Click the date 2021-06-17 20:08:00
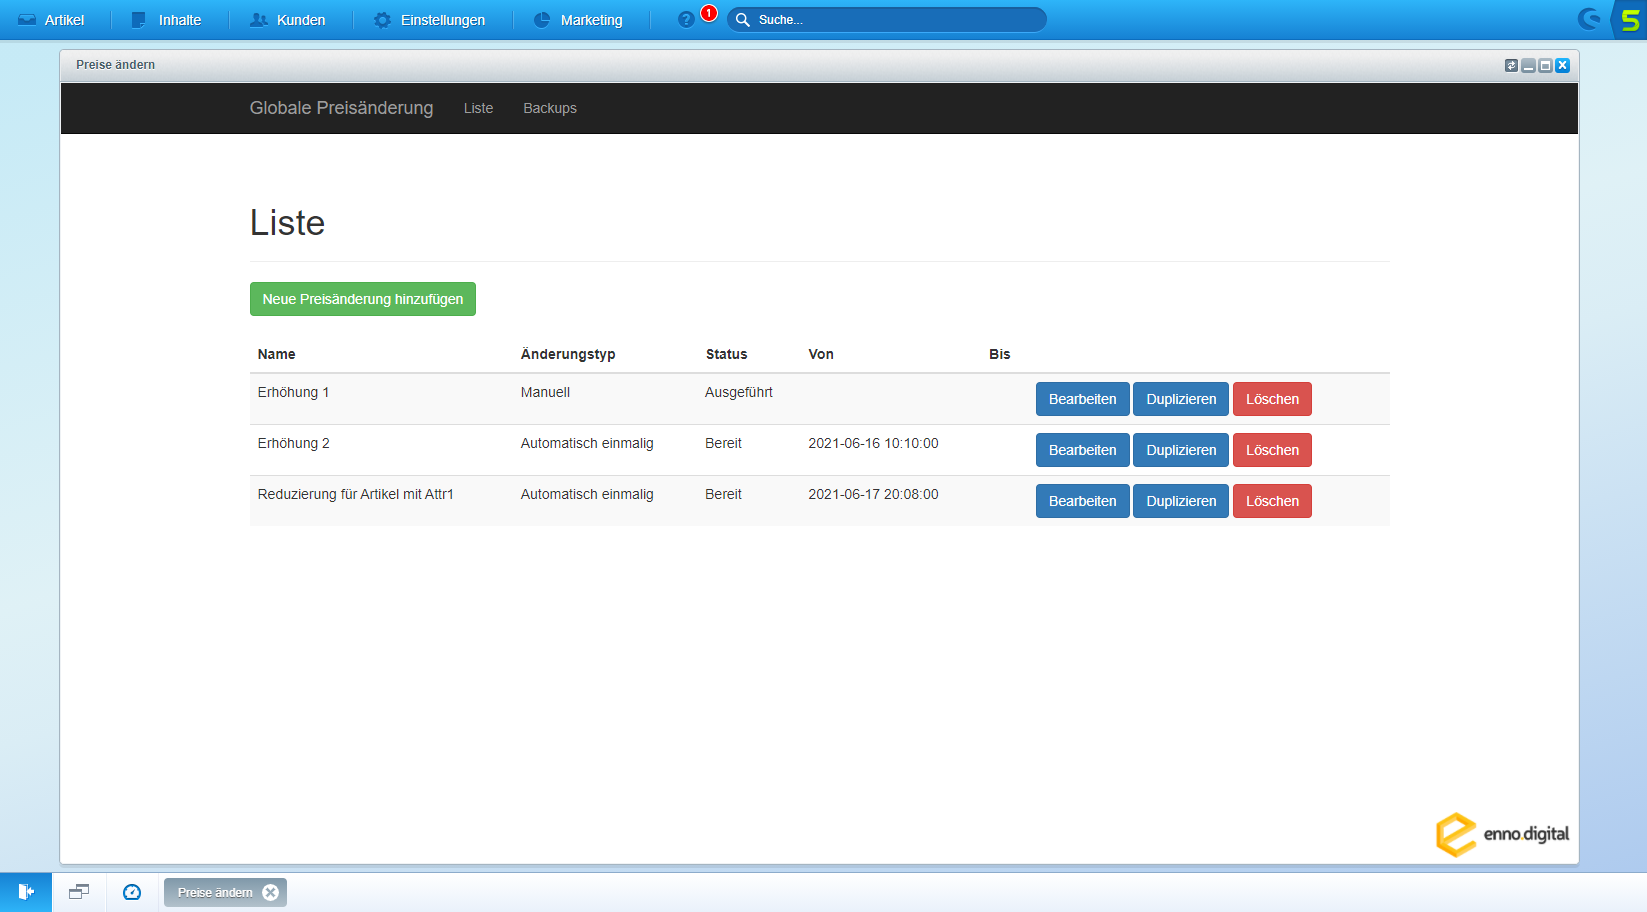This screenshot has height=912, width=1647. coord(873,494)
